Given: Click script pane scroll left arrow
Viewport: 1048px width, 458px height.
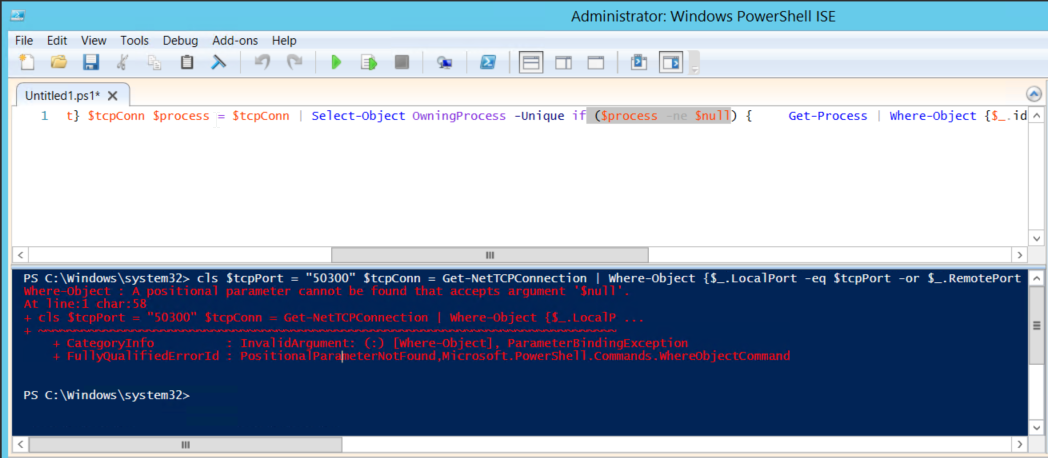Looking at the screenshot, I should tap(19, 255).
